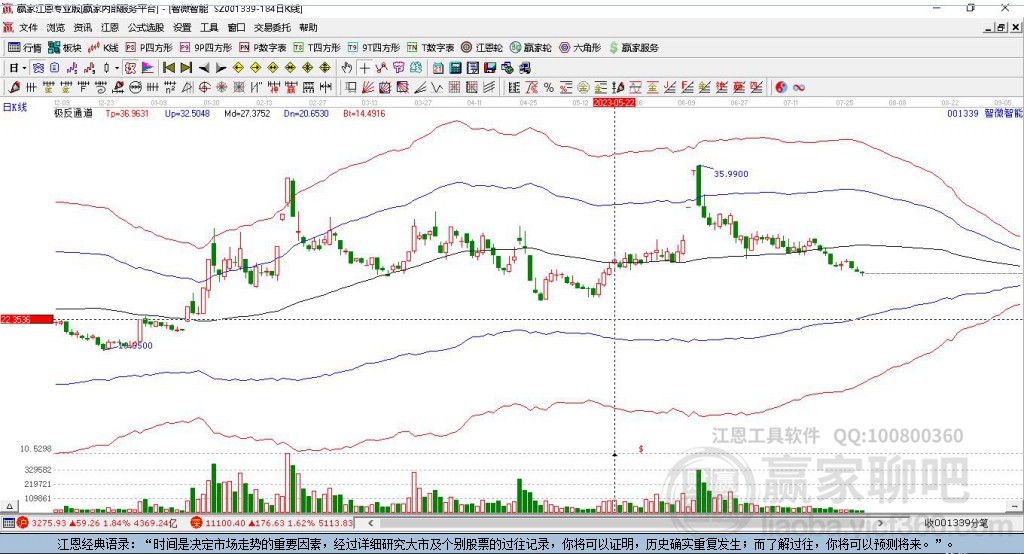The width and height of the screenshot is (1024, 554).
Task: Open the 江恩 menu
Action: (110, 27)
